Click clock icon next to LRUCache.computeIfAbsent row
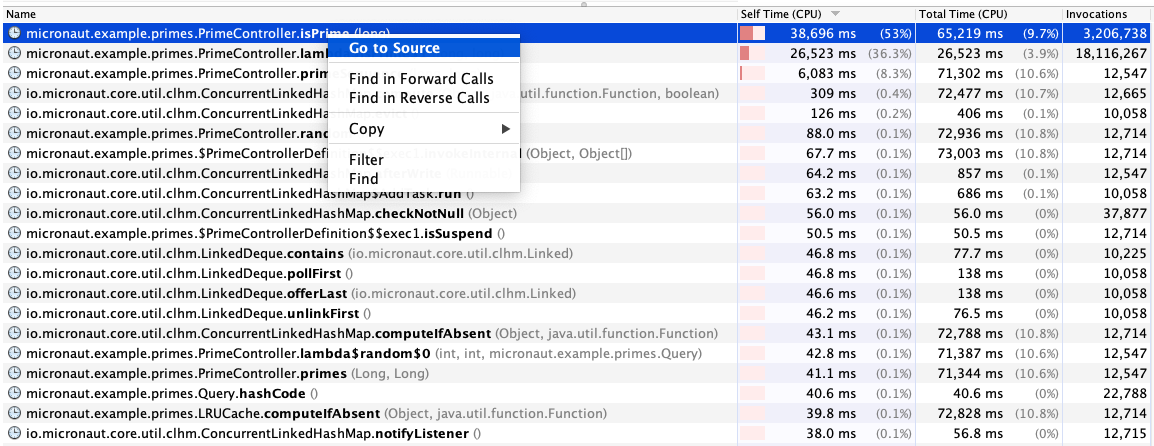Viewport: 1154px width, 446px height. click(14, 413)
